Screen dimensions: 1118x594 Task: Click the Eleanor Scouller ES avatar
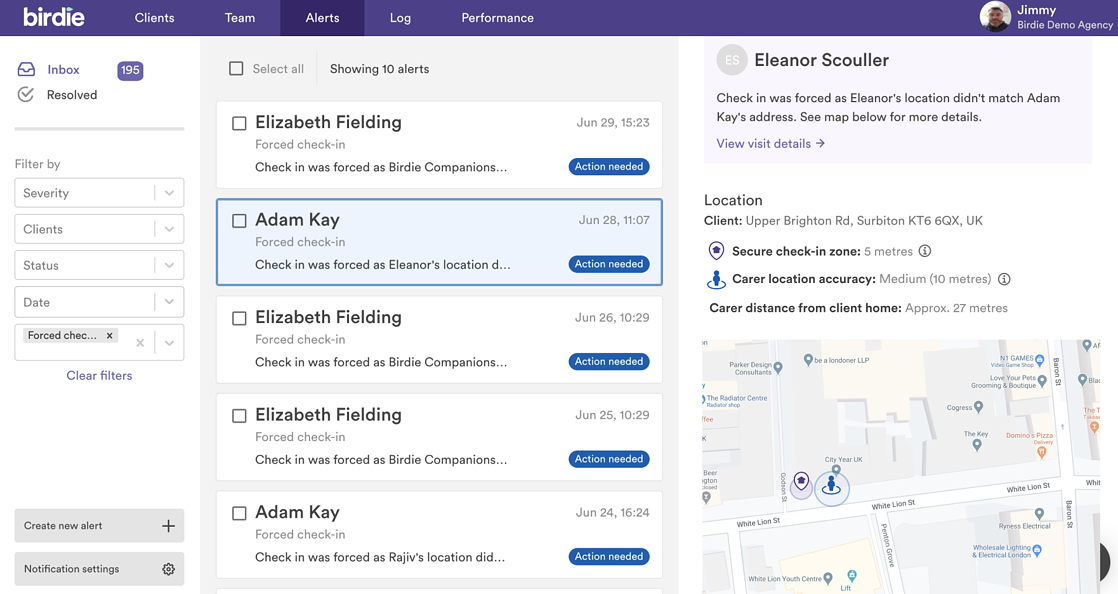click(732, 60)
